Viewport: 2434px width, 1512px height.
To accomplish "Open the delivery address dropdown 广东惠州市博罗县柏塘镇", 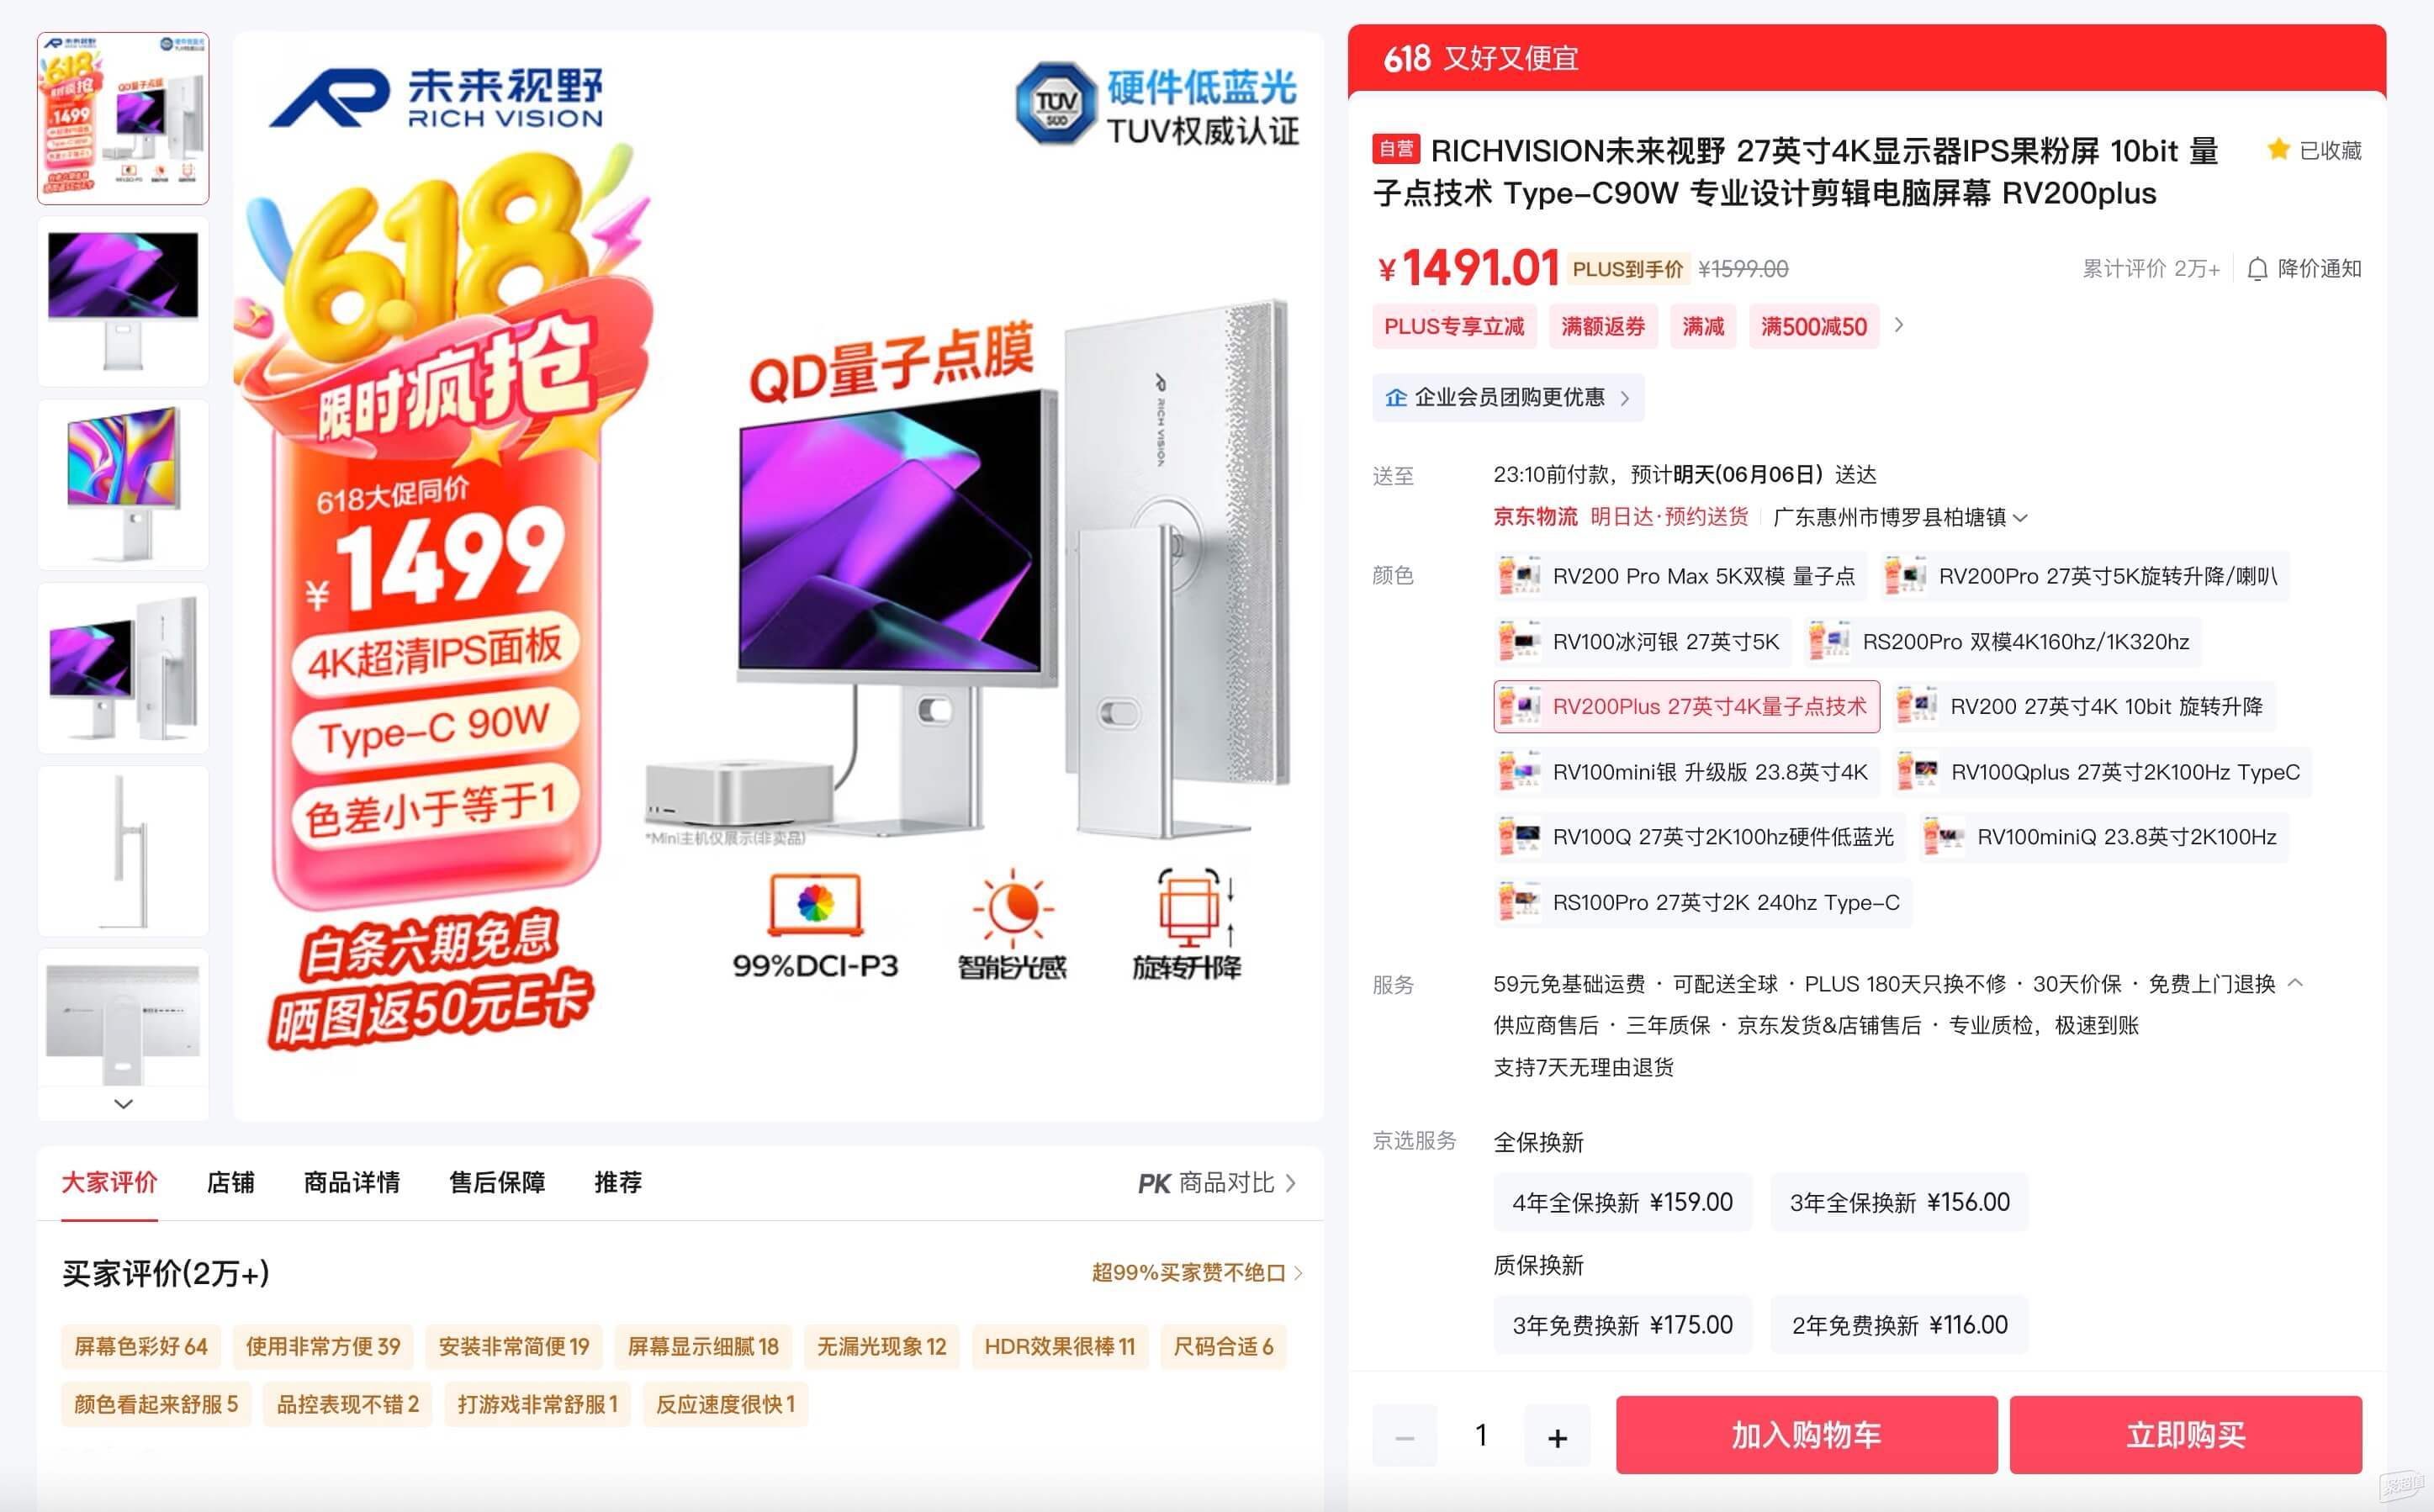I will coord(1900,517).
